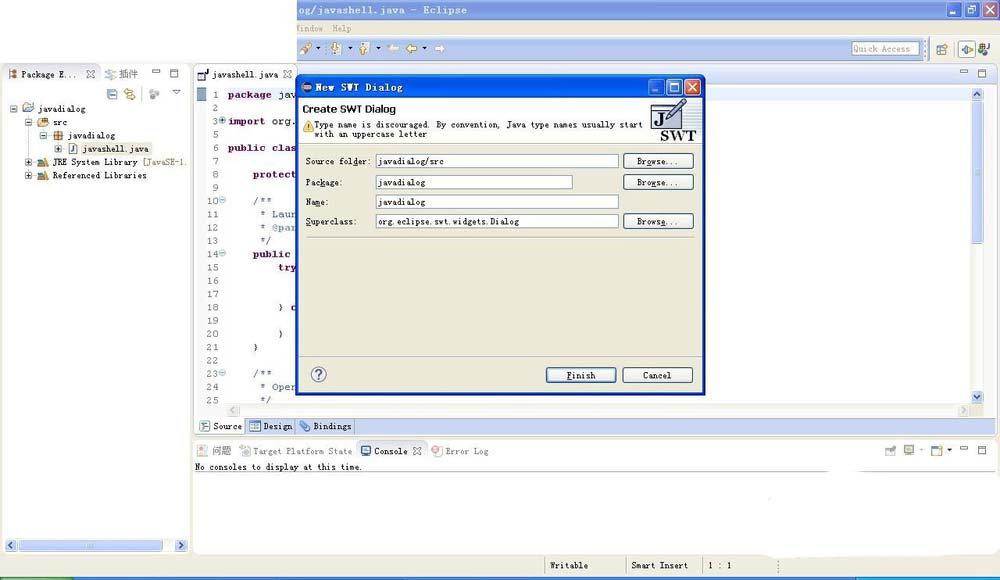Click the Finish button in the SWT dialog
Image resolution: width=1000 pixels, height=580 pixels.
pyautogui.click(x=581, y=374)
